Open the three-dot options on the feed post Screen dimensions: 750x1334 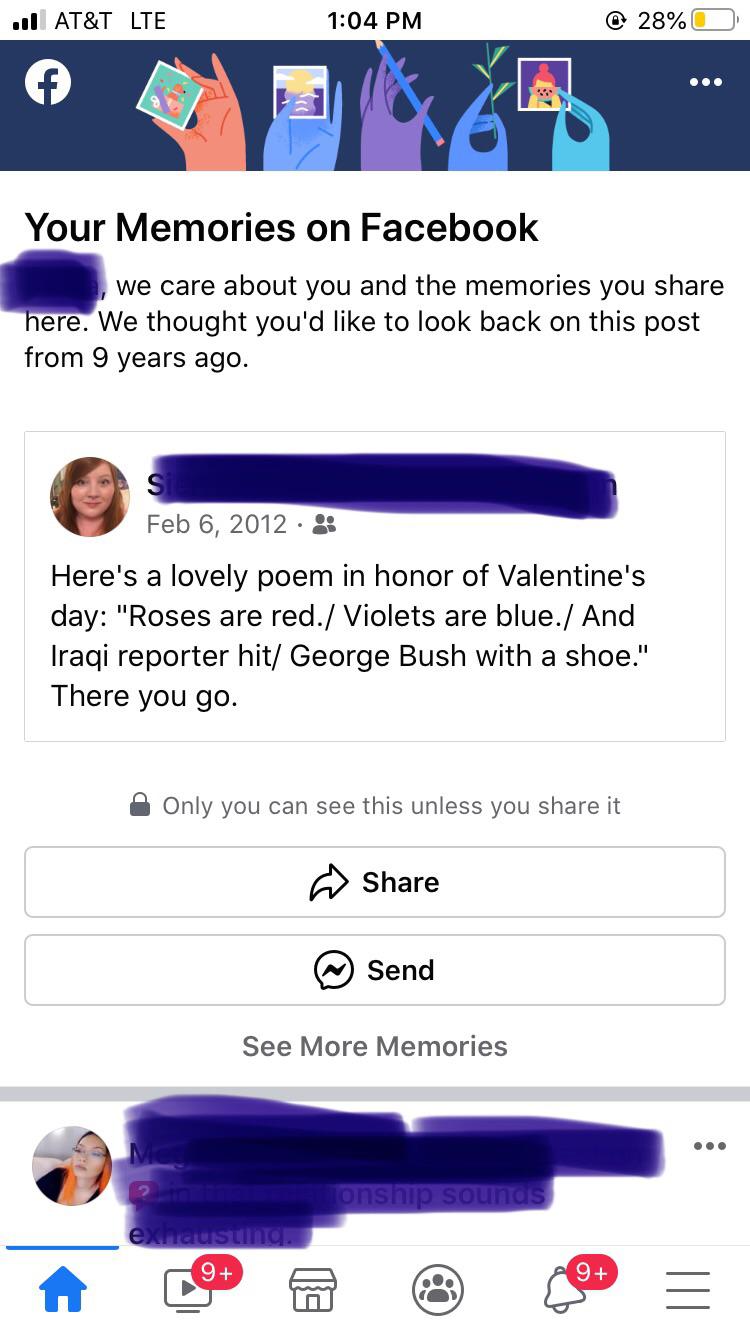709,1146
